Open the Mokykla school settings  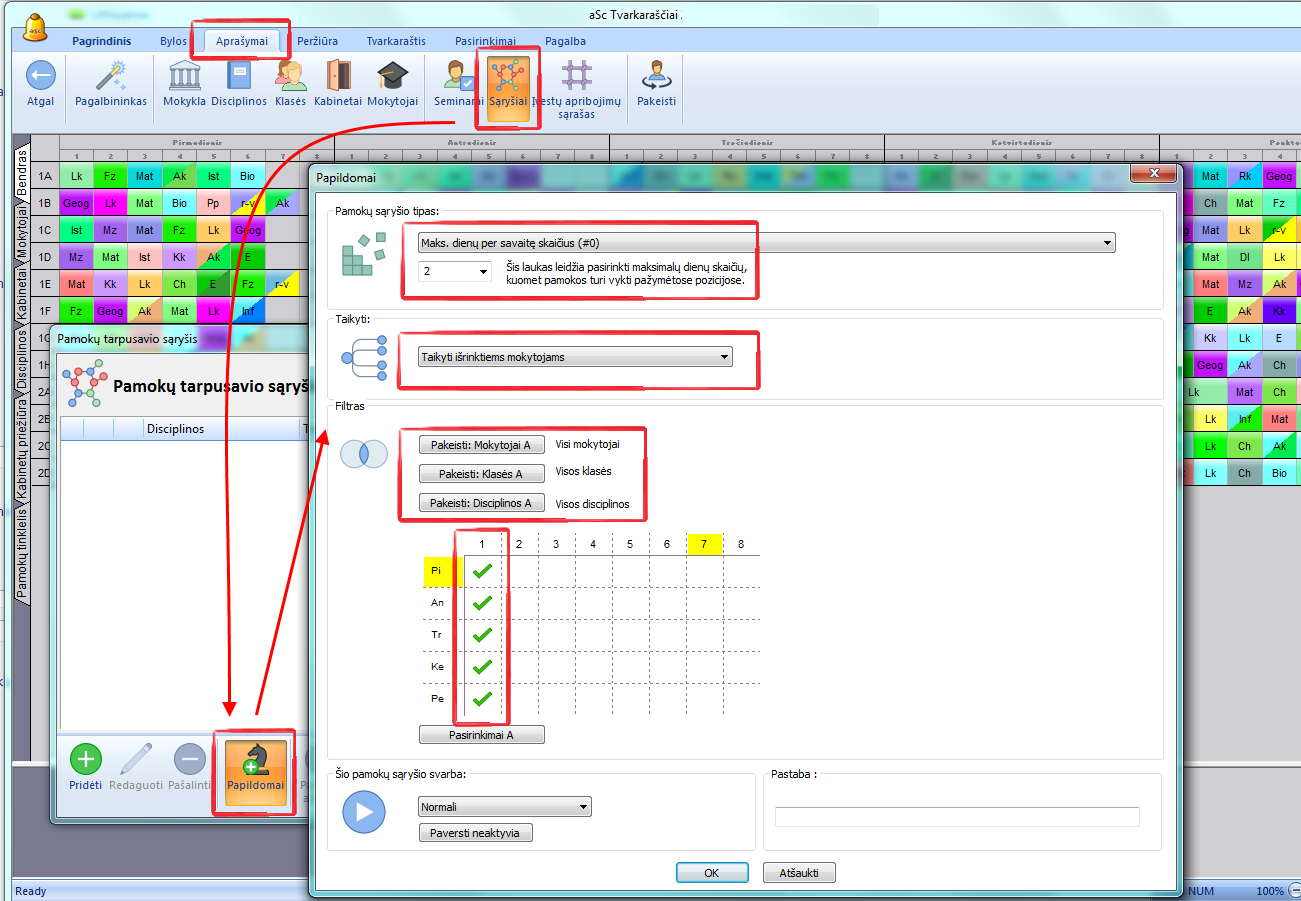(x=184, y=77)
